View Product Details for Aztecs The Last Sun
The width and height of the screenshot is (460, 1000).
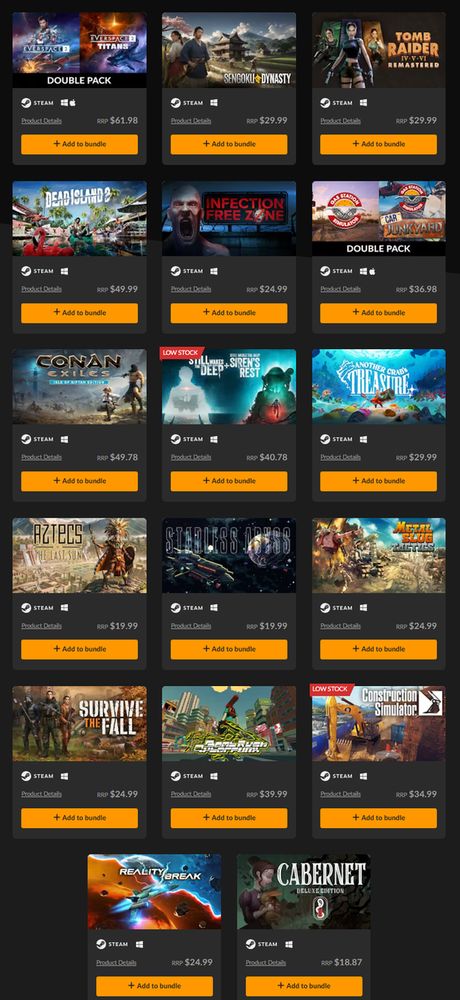(x=41, y=626)
